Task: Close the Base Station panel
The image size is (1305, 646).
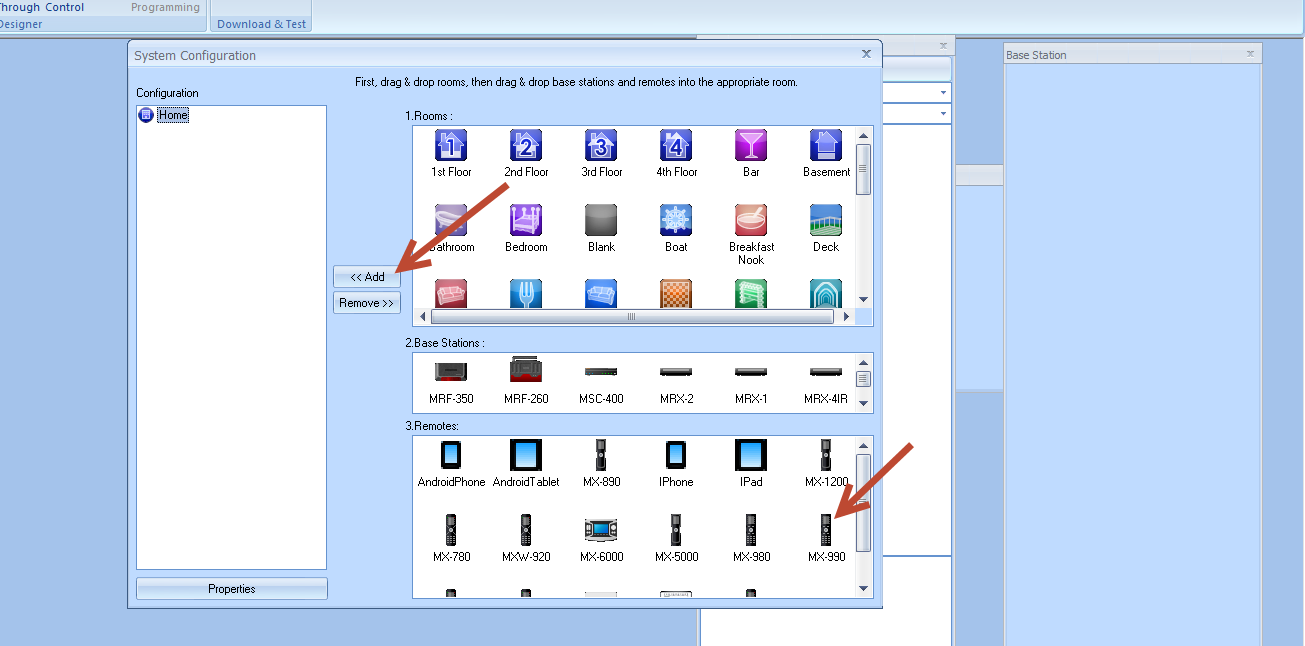Action: (x=1250, y=54)
